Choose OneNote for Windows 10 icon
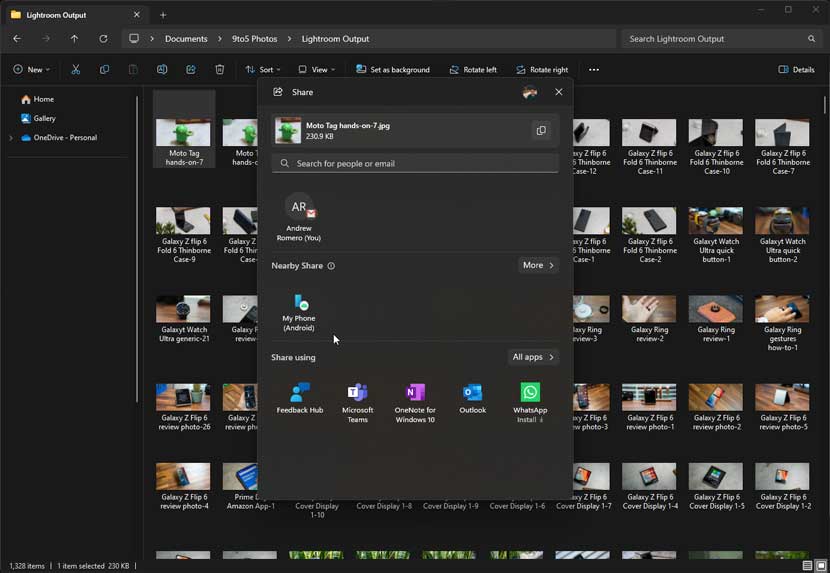Viewport: 830px width, 573px height. [x=415, y=392]
